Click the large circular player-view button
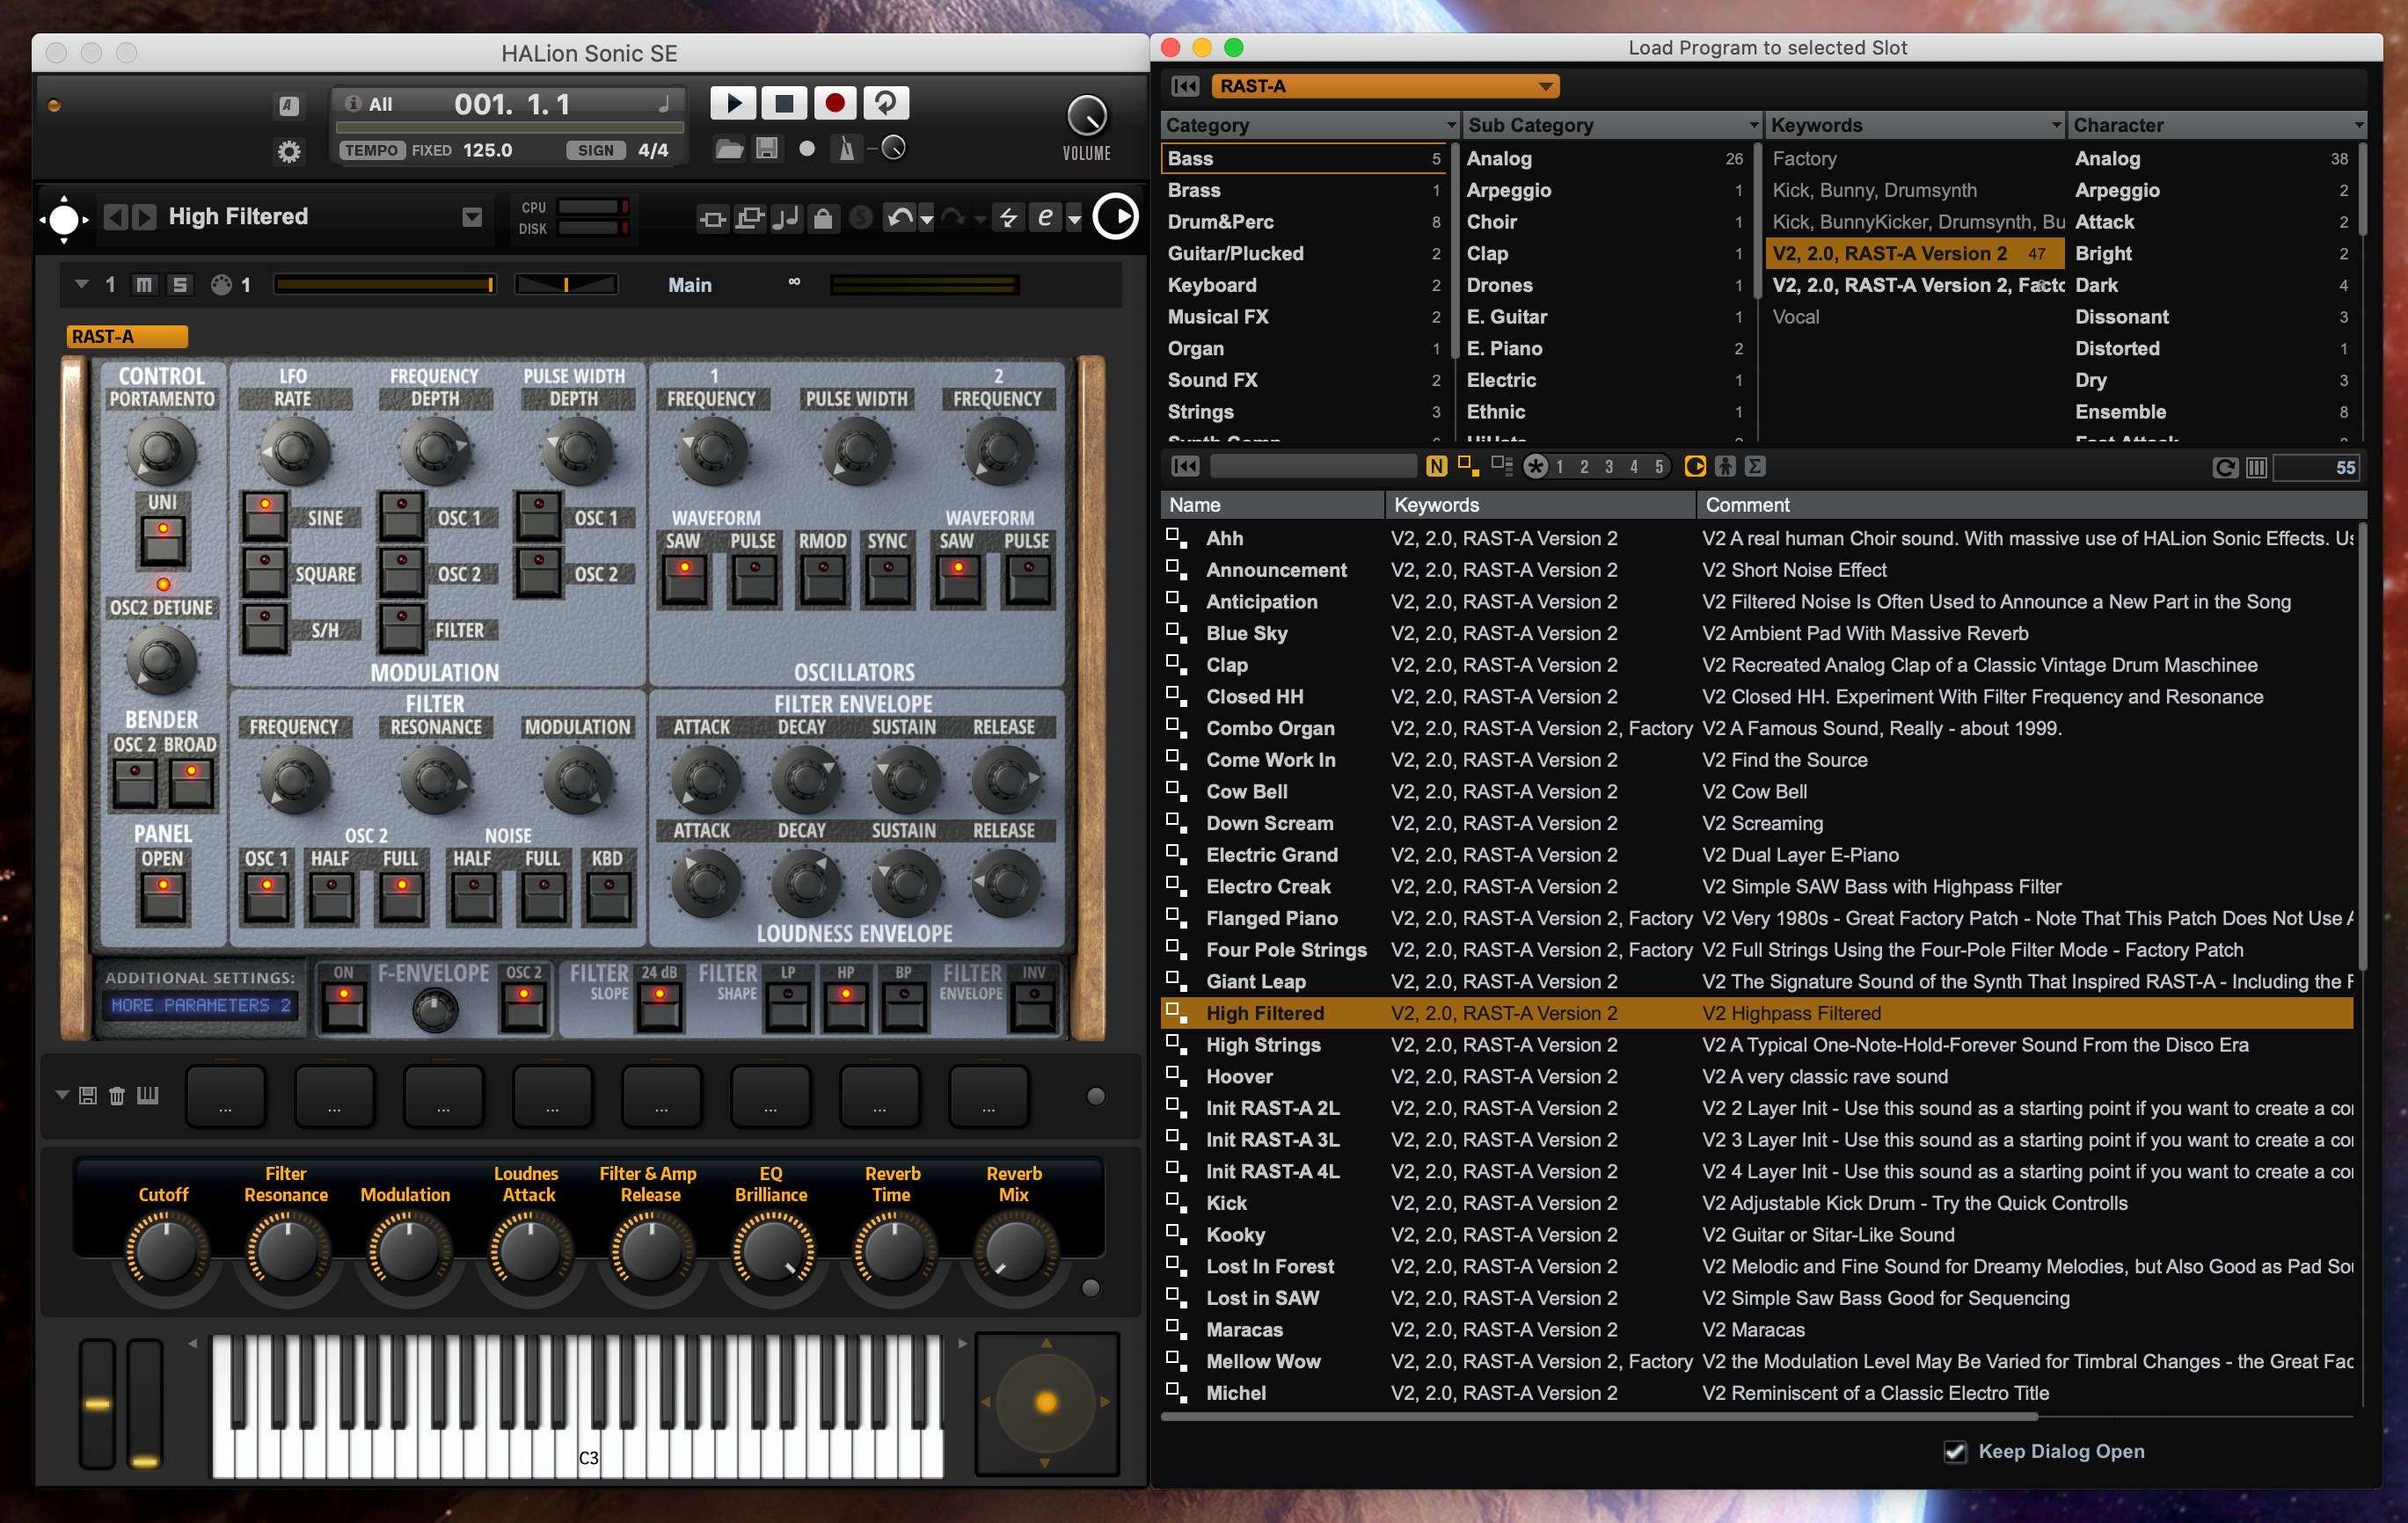The image size is (2408, 1523). tap(1116, 217)
